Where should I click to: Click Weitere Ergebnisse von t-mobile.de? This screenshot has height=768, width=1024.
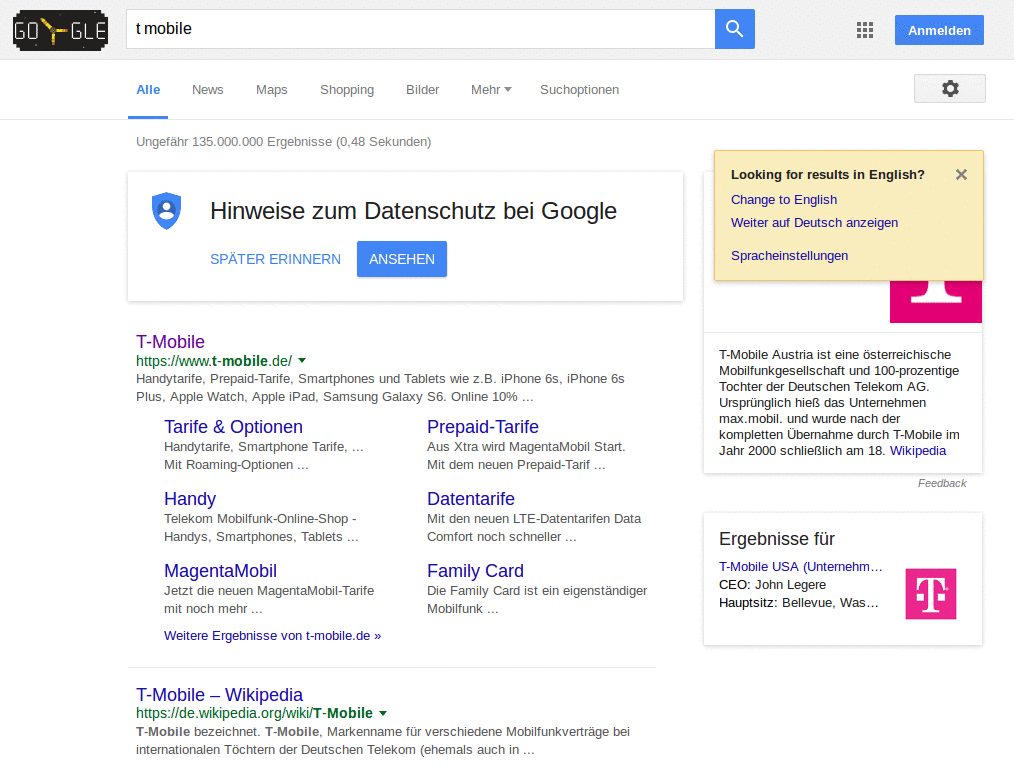tap(272, 635)
